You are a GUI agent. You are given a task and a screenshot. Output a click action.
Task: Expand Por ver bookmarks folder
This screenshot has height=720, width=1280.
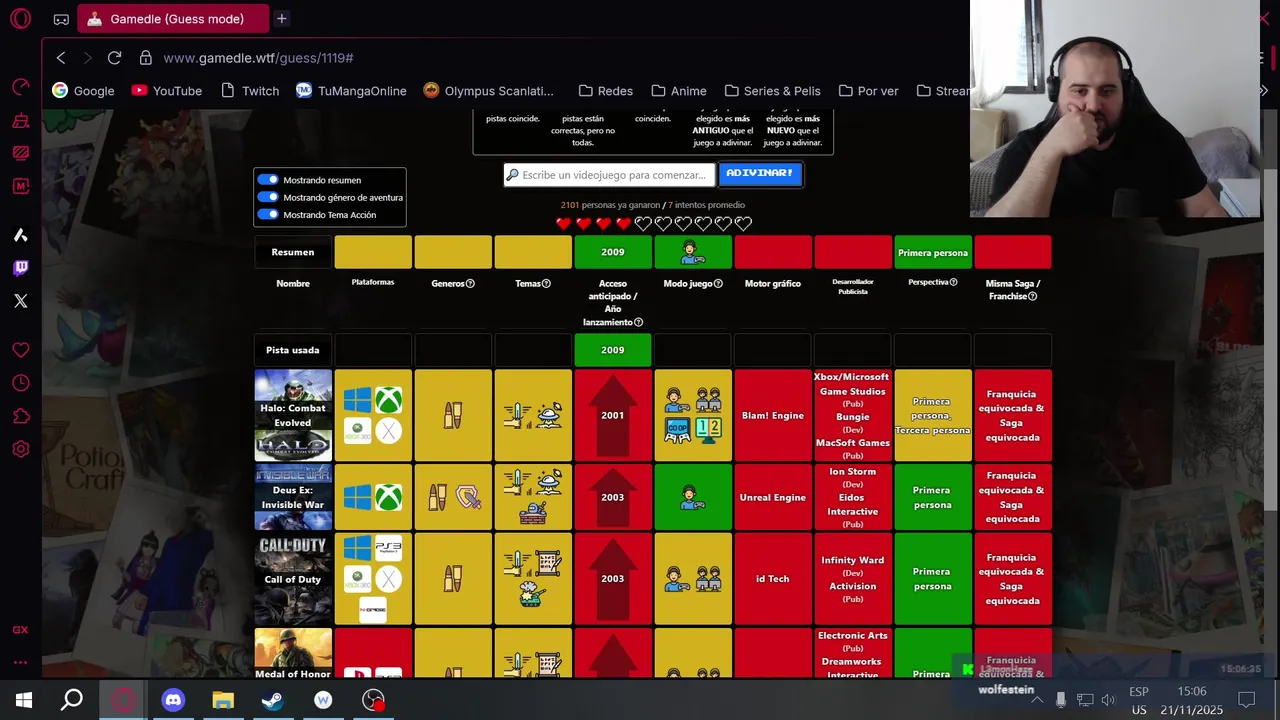[868, 91]
